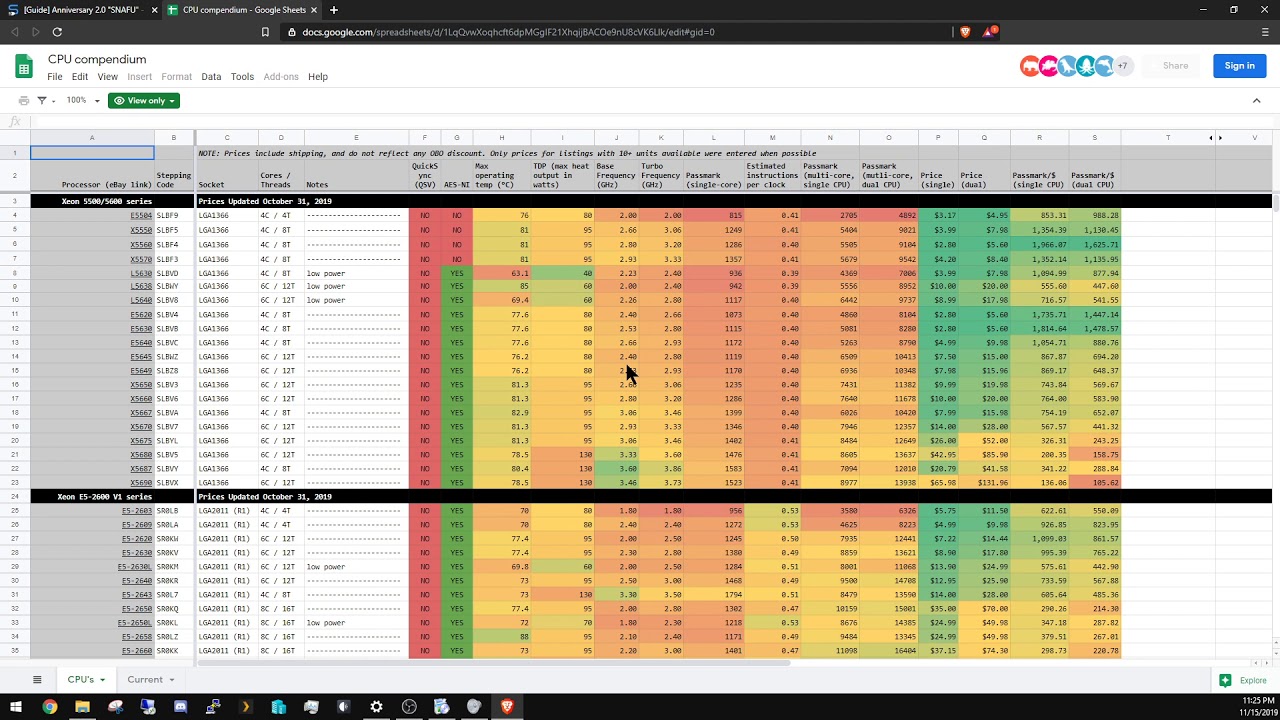Collapse the header with the up chevron

pyautogui.click(x=1257, y=100)
